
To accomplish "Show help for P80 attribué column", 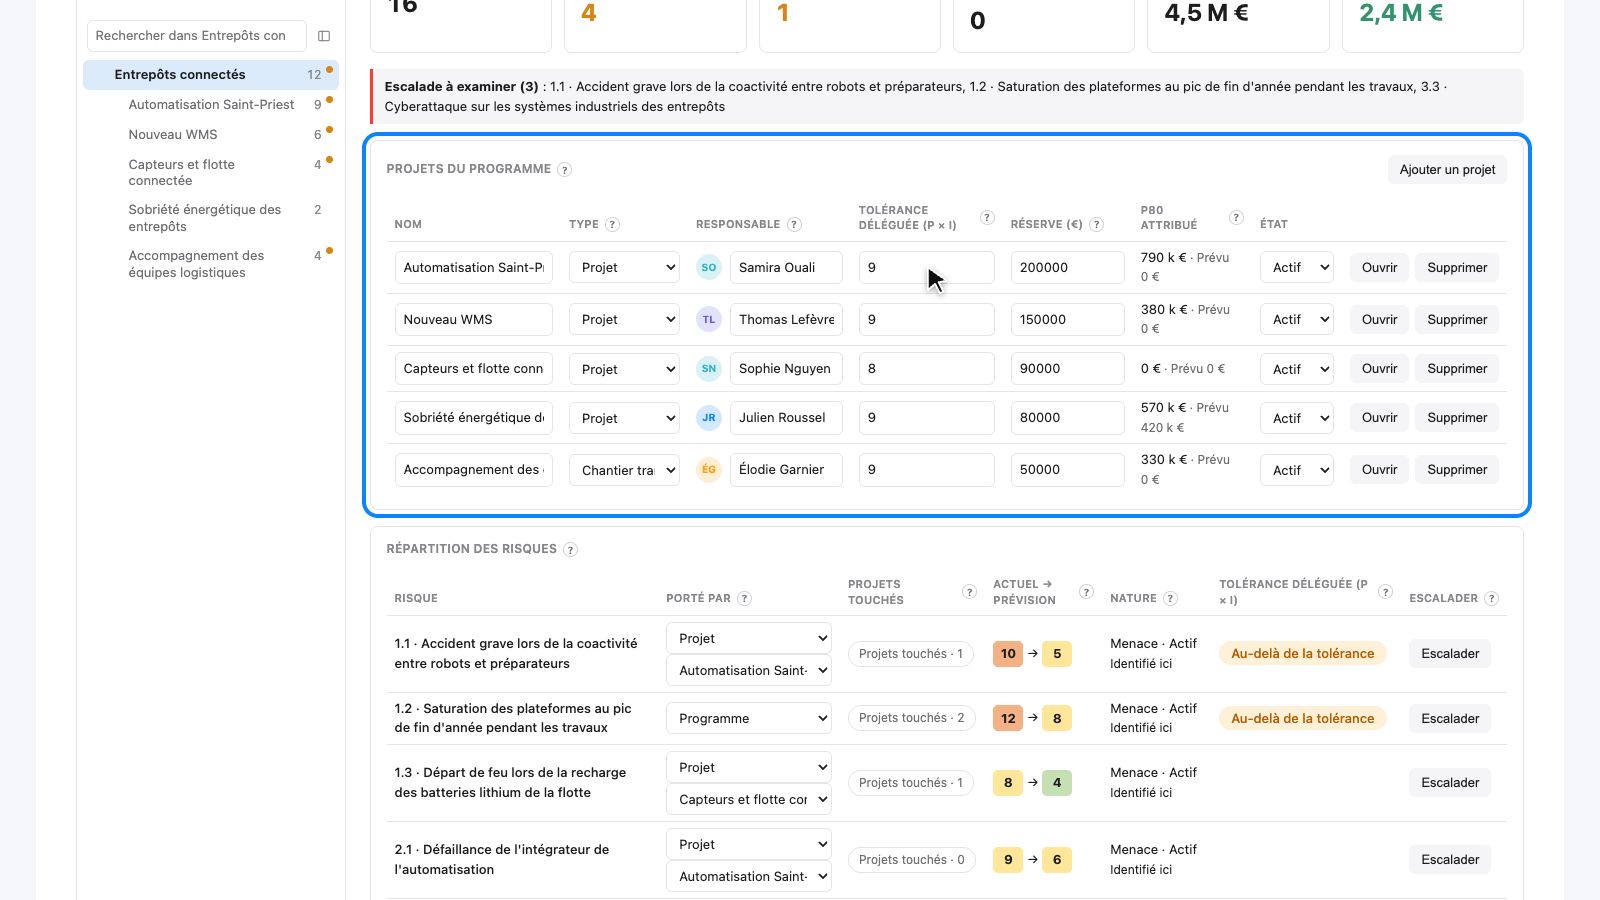I will click(x=1236, y=218).
